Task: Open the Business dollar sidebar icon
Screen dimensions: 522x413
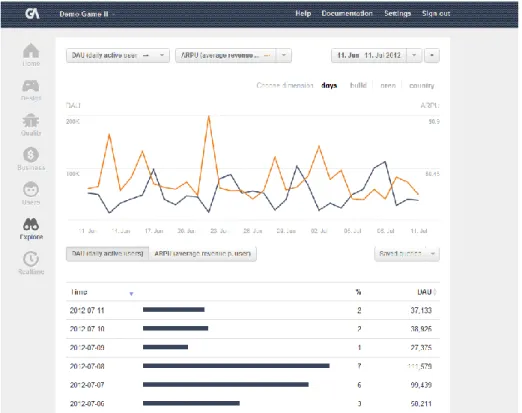Action: (31, 159)
